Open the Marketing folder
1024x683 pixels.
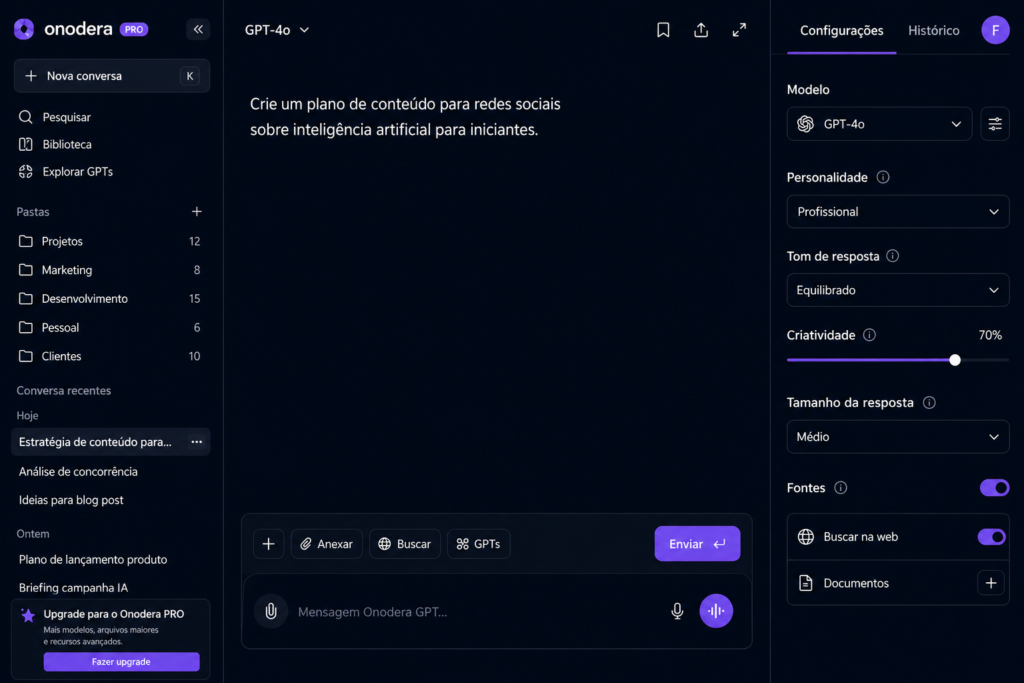click(x=110, y=270)
